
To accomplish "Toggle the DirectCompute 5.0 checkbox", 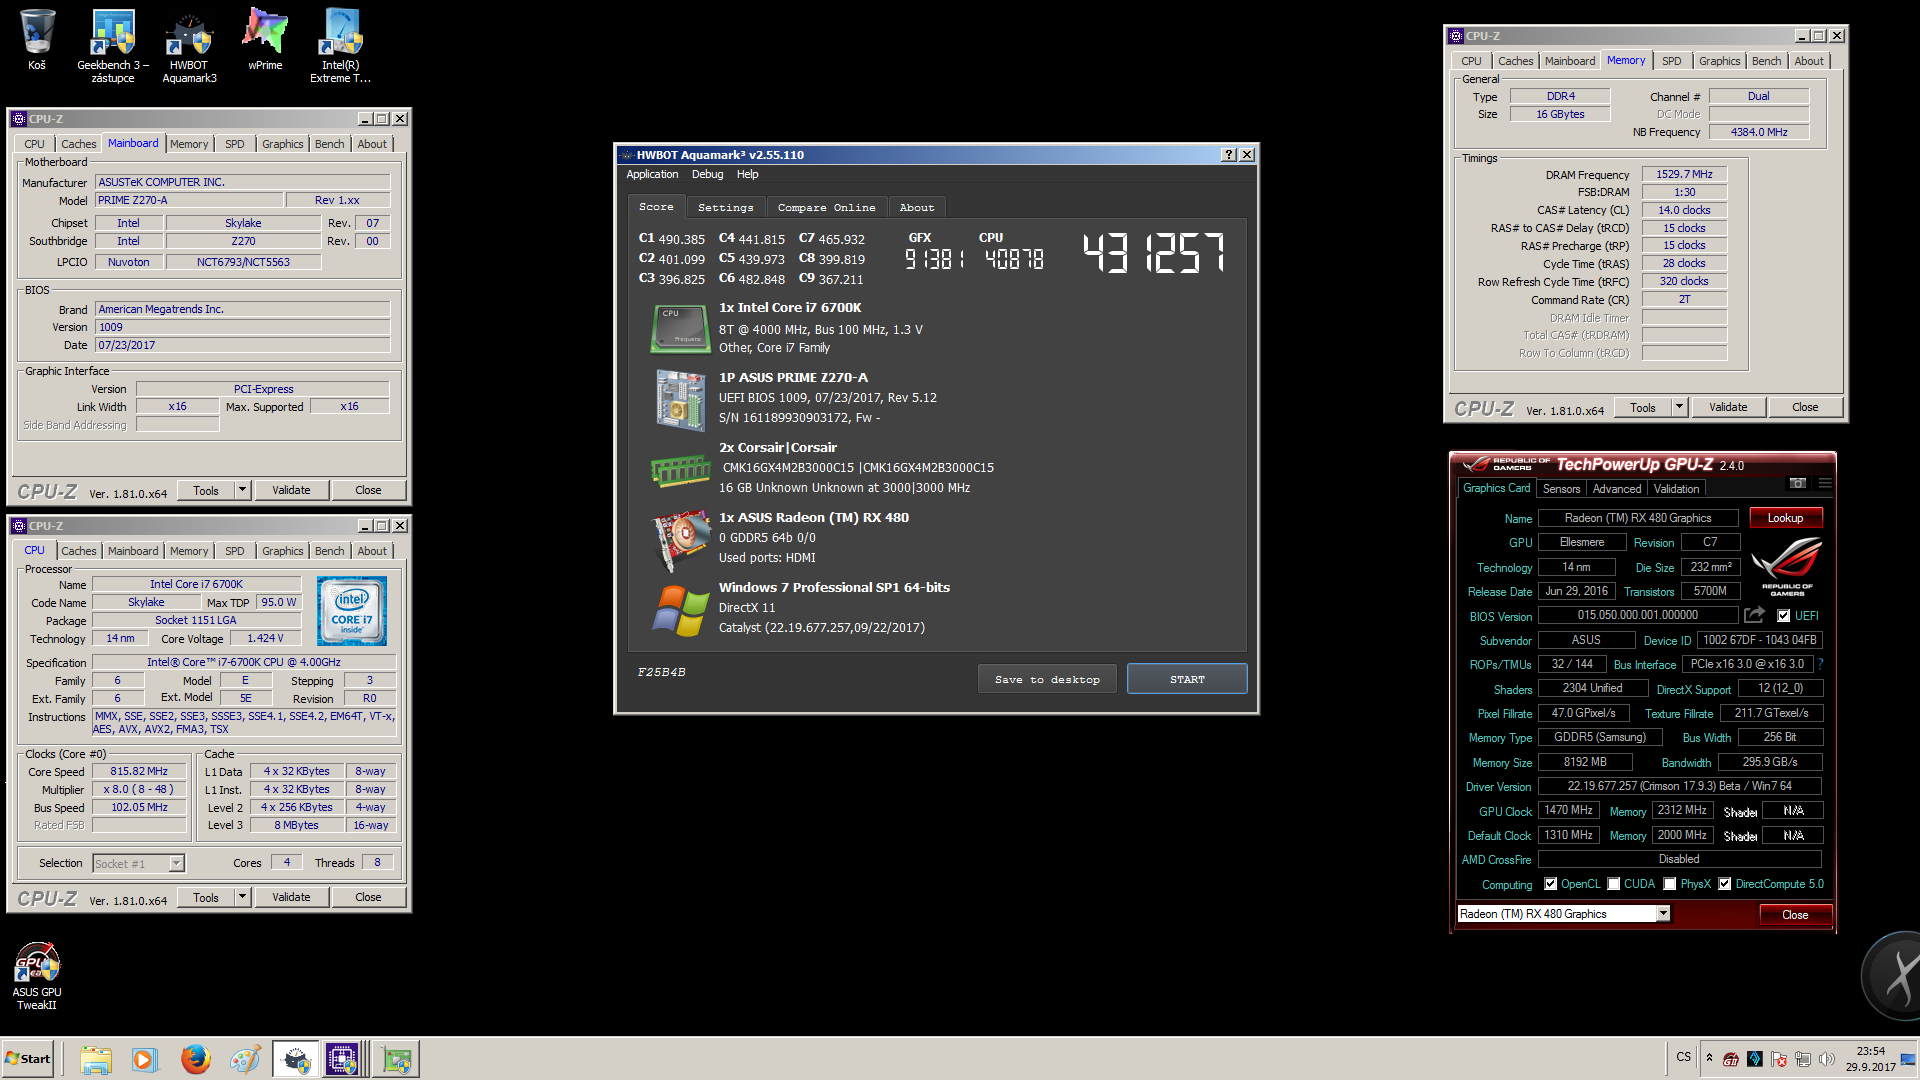I will click(x=1725, y=884).
